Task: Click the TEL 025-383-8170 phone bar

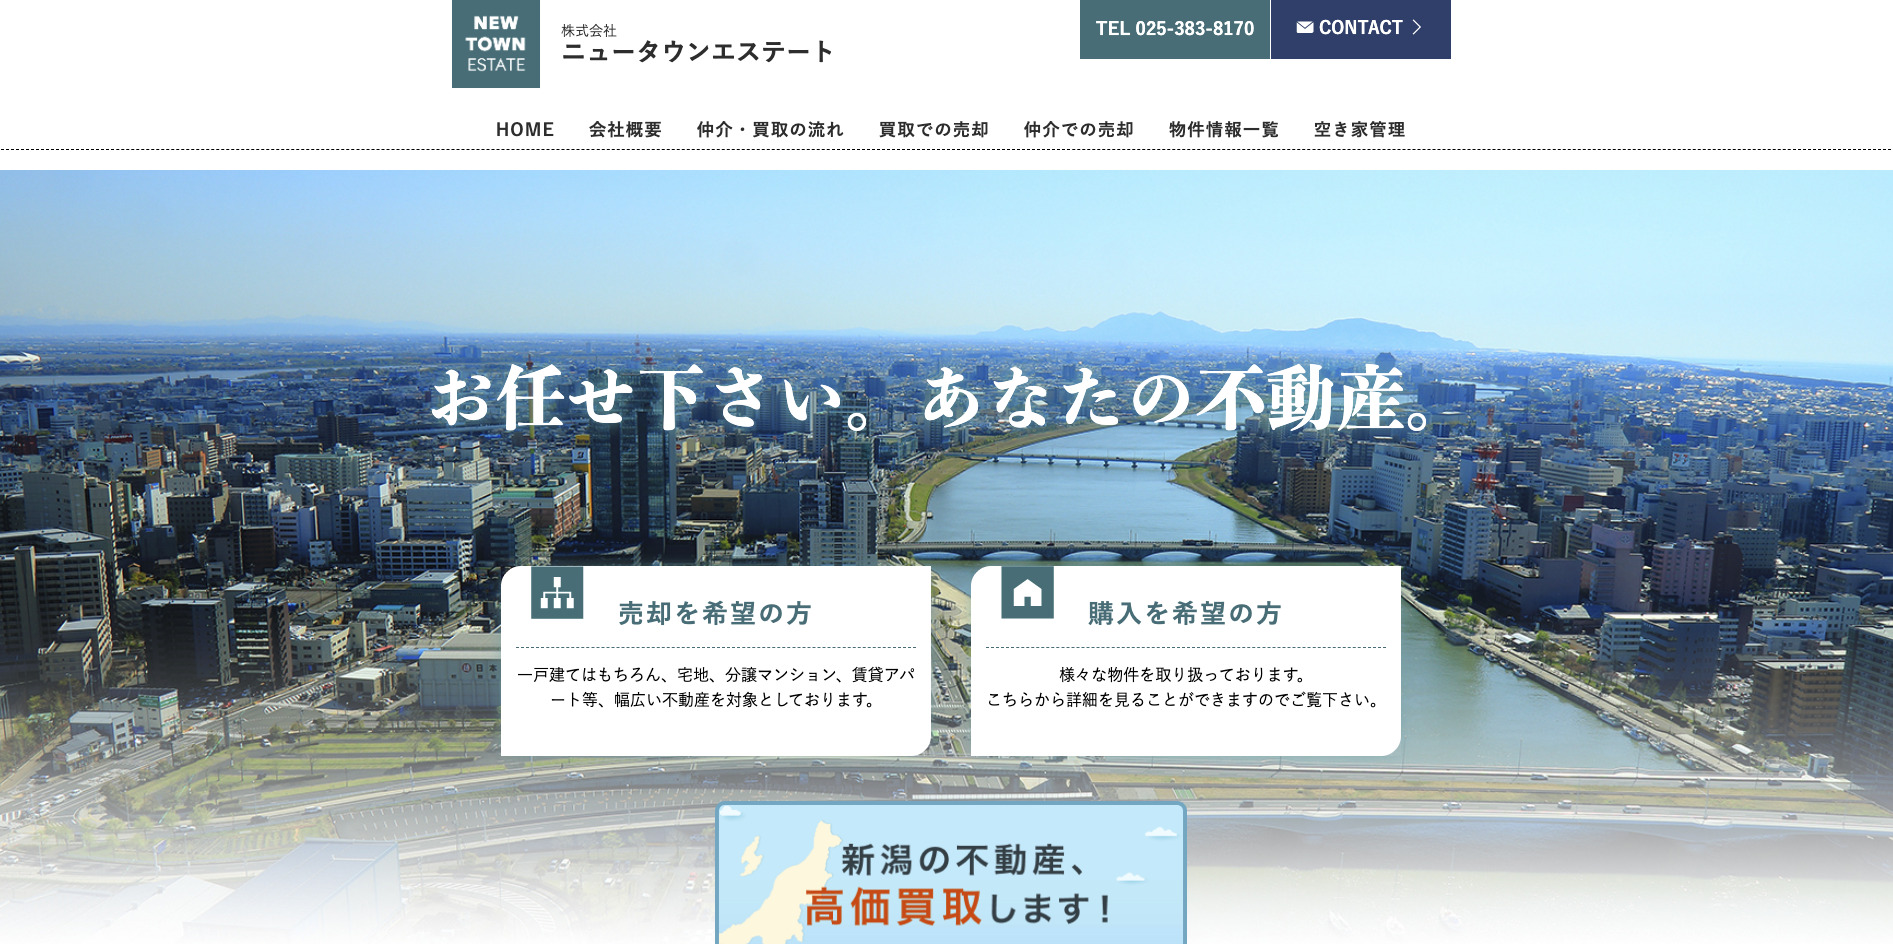Action: tap(1174, 28)
